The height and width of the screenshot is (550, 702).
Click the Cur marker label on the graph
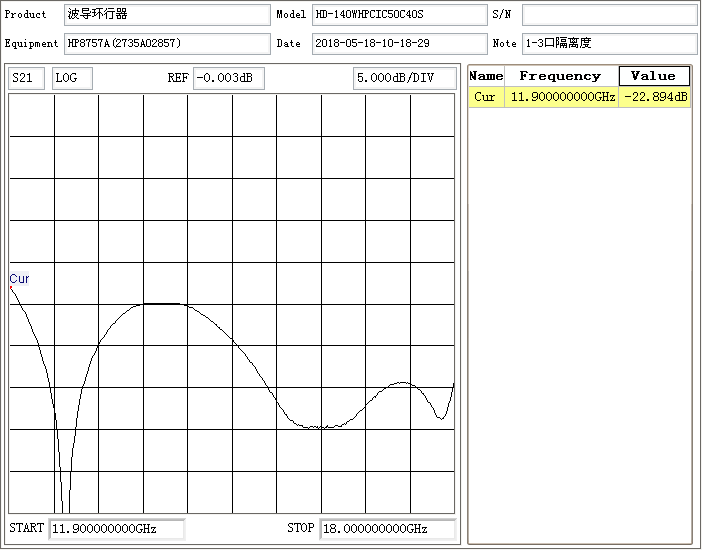point(19,279)
